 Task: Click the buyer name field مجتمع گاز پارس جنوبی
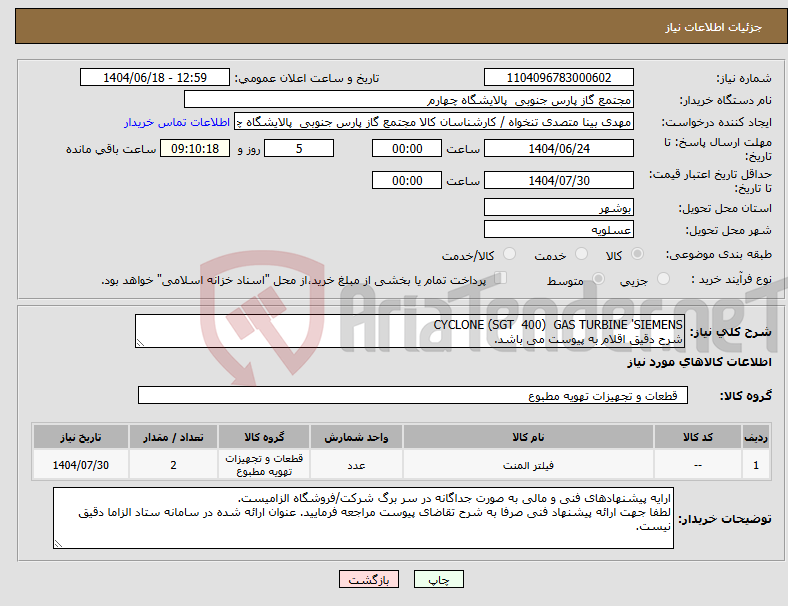click(x=409, y=99)
